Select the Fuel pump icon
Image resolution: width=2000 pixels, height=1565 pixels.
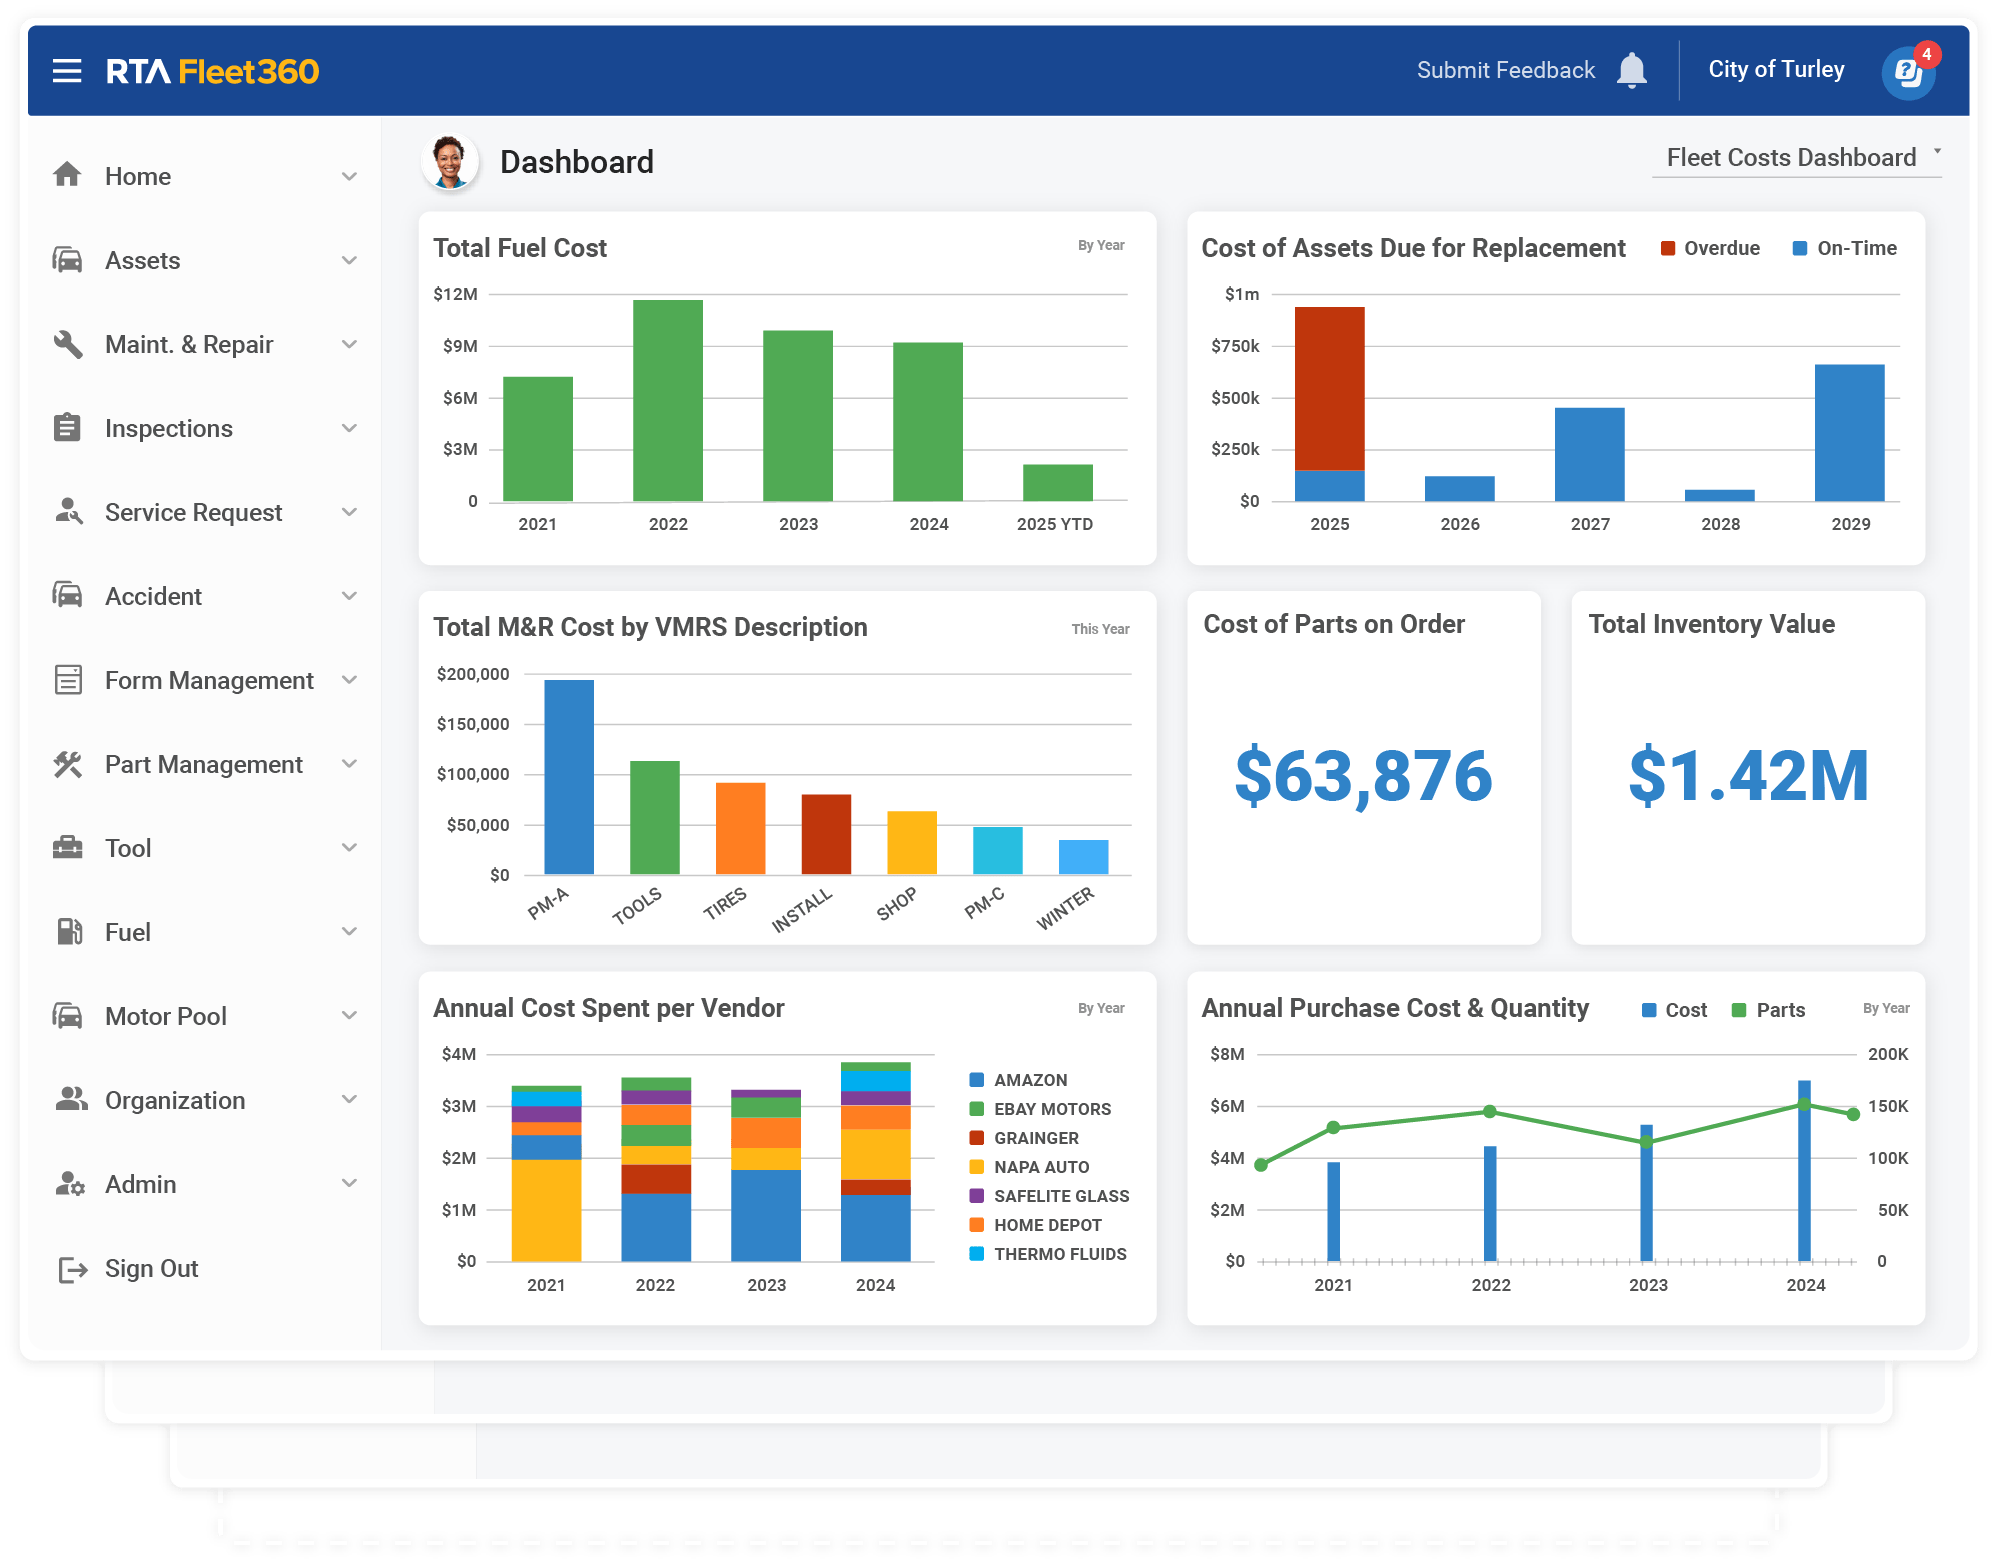(68, 931)
